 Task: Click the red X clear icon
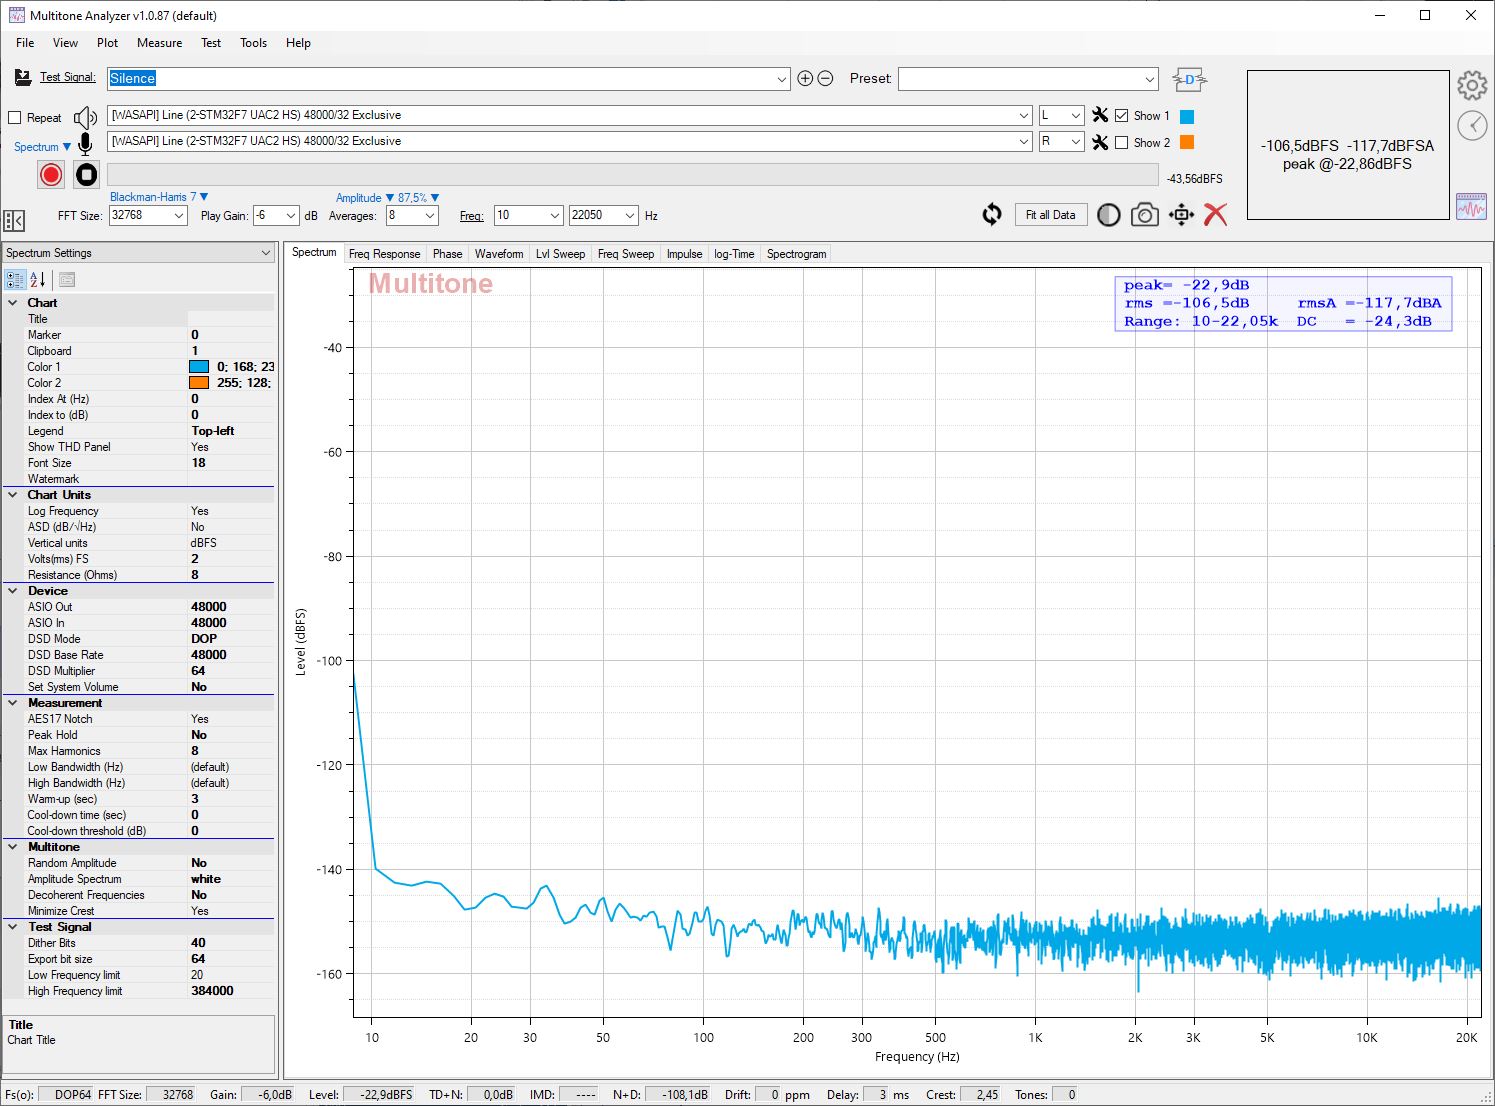pyautogui.click(x=1216, y=214)
